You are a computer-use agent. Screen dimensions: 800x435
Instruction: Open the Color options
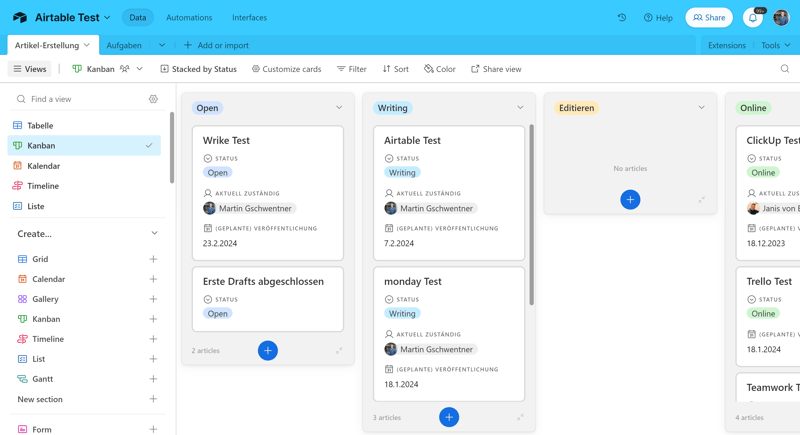pyautogui.click(x=440, y=69)
